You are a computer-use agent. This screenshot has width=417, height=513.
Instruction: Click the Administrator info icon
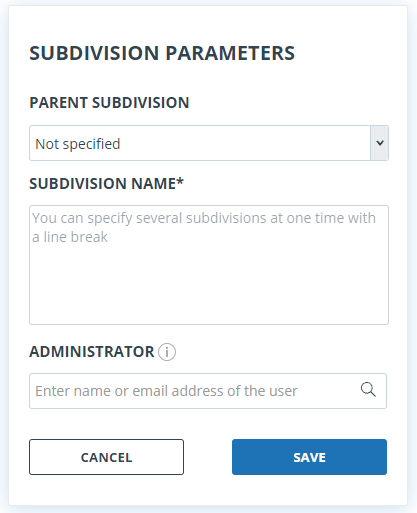tap(167, 352)
